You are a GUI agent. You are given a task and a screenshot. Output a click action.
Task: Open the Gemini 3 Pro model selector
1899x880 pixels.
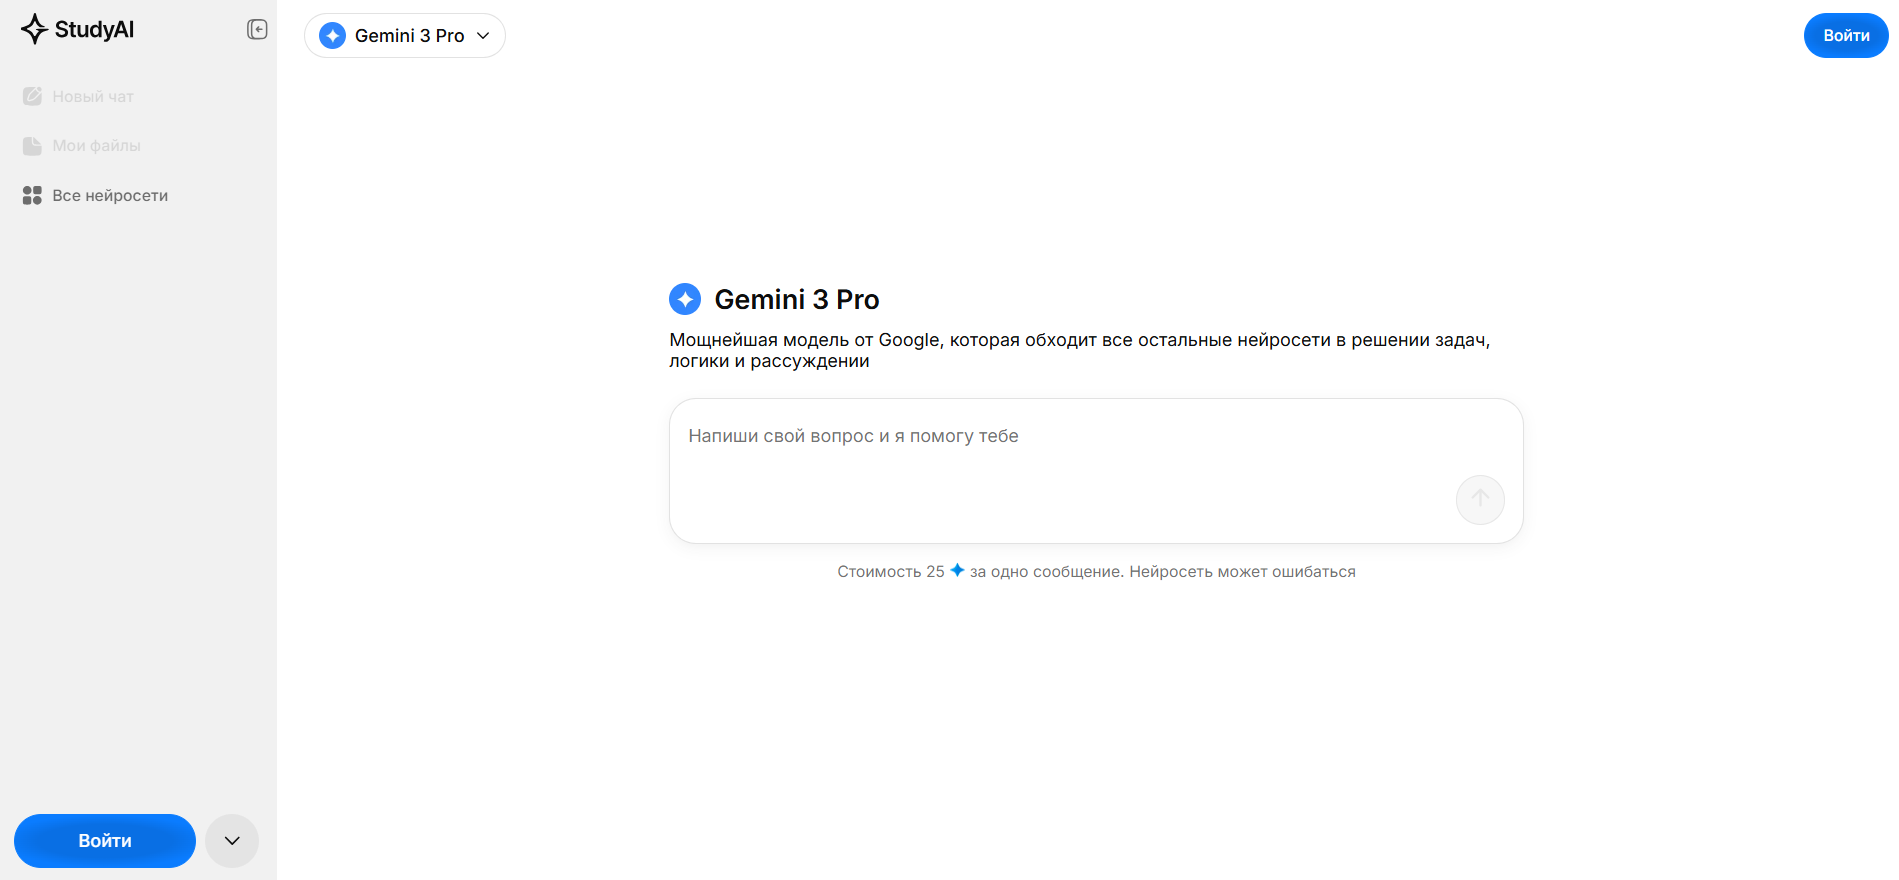click(x=405, y=36)
